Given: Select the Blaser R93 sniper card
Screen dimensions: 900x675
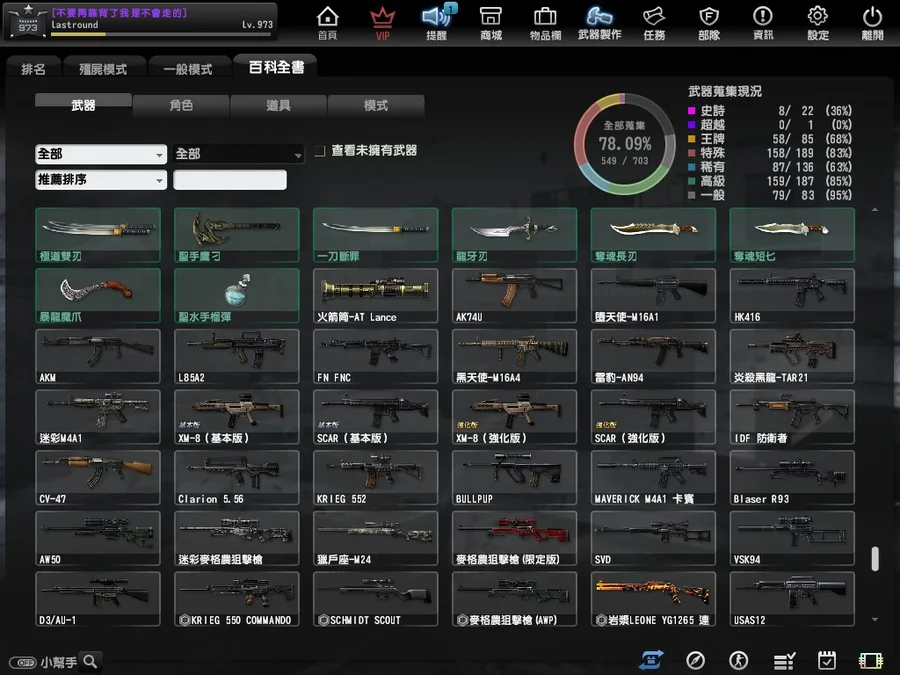Looking at the screenshot, I should pos(792,478).
